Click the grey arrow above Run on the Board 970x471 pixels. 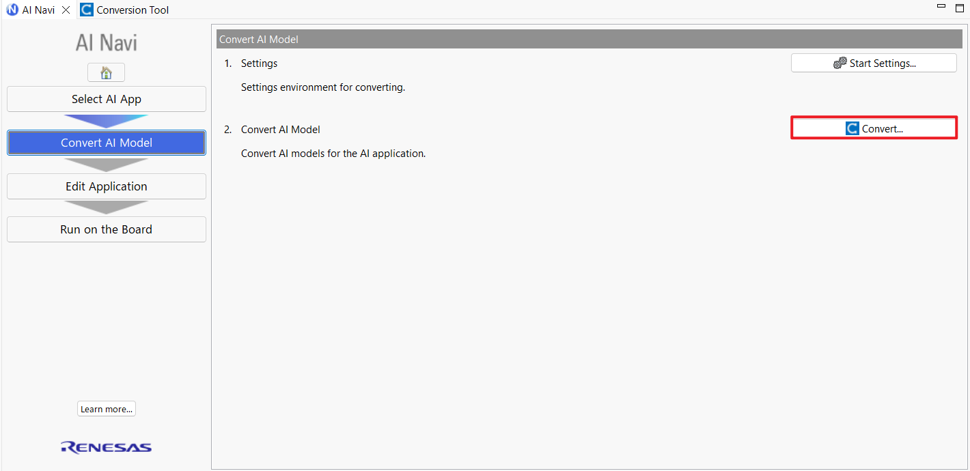pyautogui.click(x=106, y=207)
